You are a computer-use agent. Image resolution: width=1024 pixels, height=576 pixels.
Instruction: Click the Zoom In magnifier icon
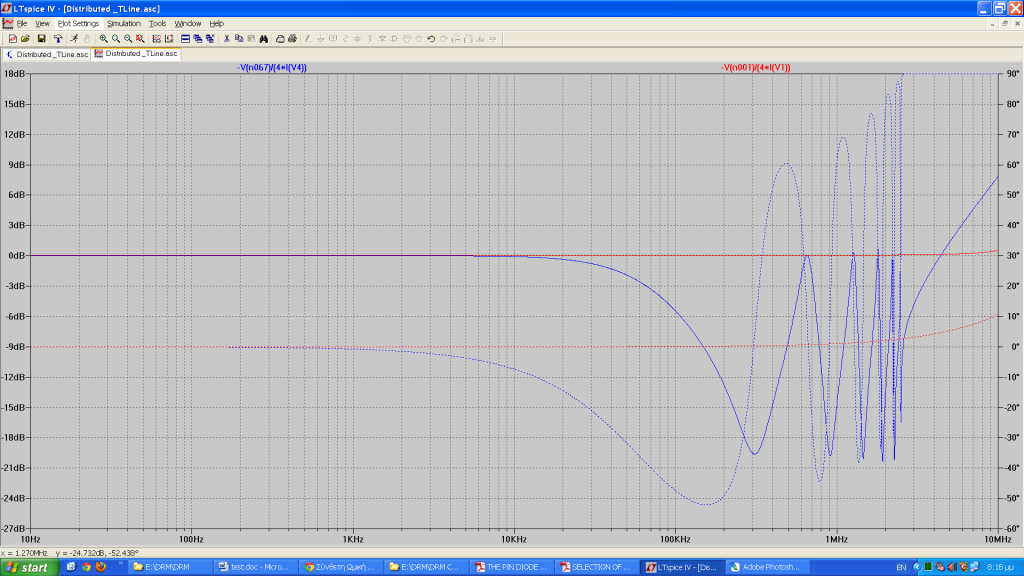[x=103, y=38]
